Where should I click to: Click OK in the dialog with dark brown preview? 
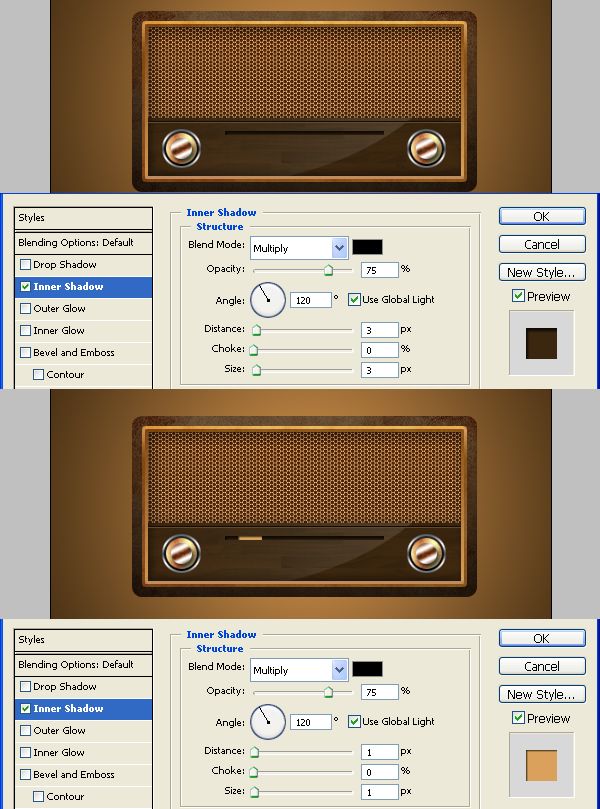(542, 216)
